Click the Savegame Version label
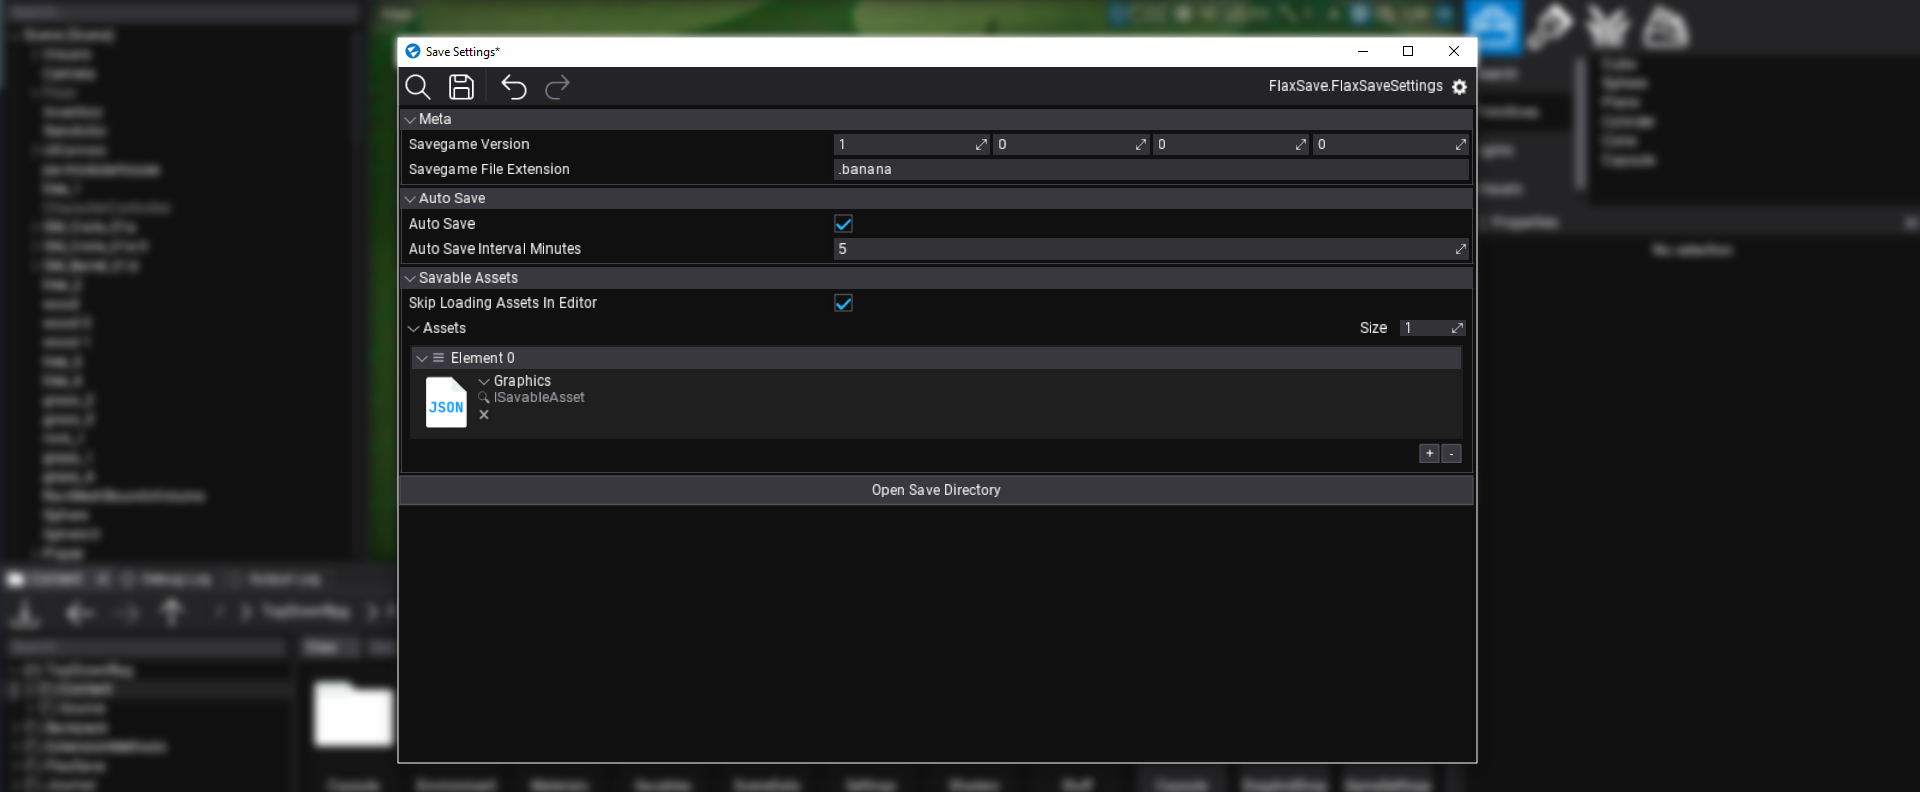 point(469,145)
